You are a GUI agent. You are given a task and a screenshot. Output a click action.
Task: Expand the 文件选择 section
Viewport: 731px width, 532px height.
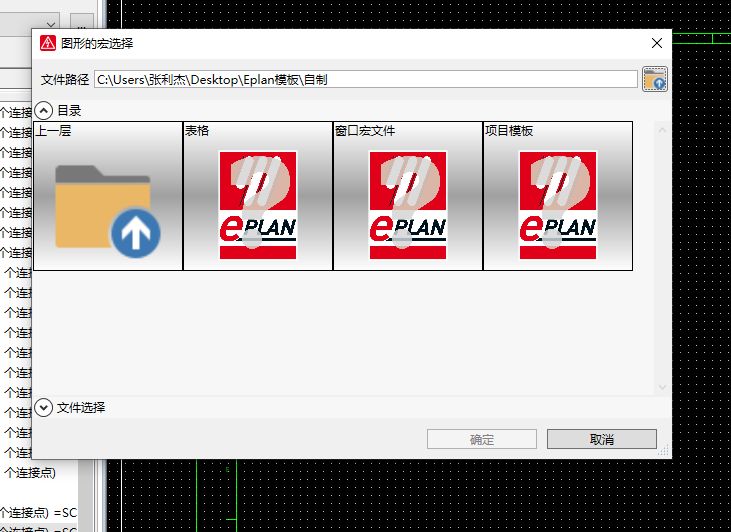pos(43,408)
